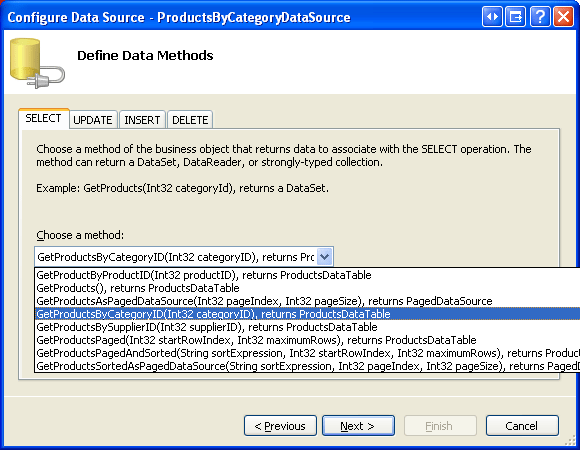This screenshot has width=580, height=450.
Task: Click the Next > button
Action: (358, 426)
